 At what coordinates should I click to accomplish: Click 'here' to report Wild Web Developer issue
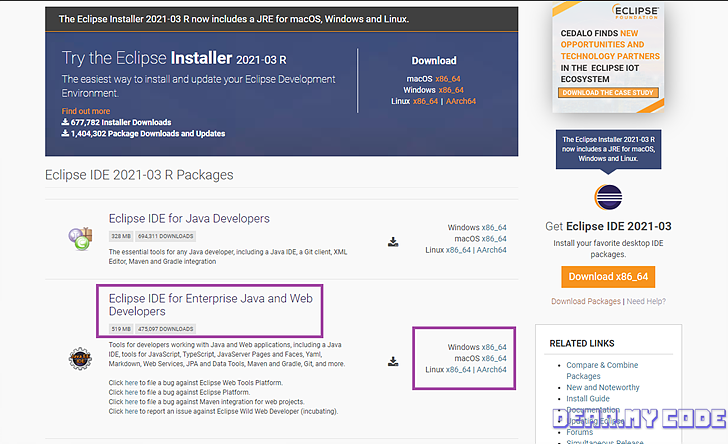coord(131,411)
